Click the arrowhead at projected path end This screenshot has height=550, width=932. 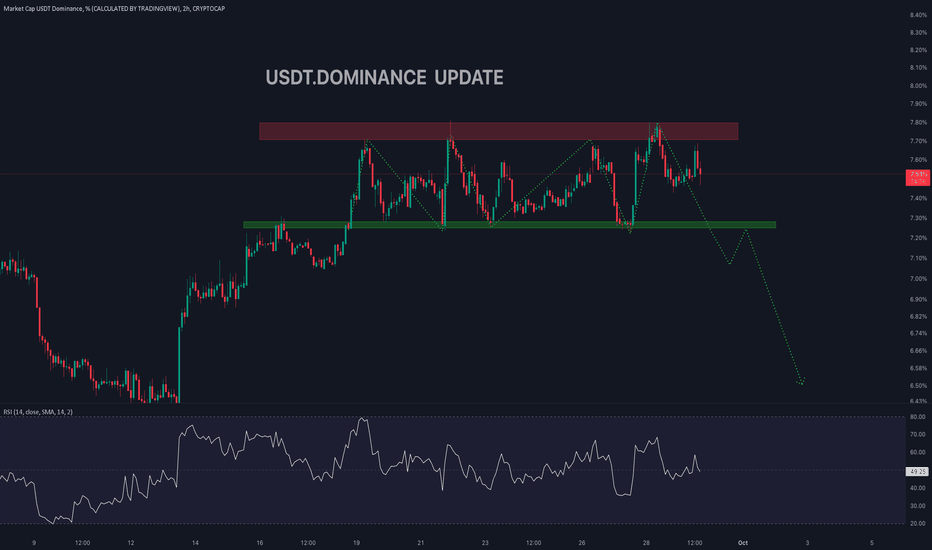click(x=801, y=382)
